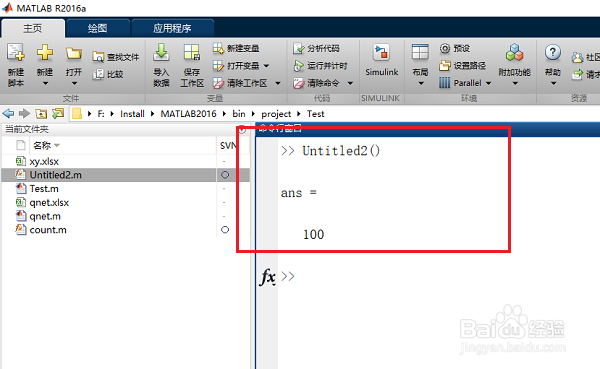Click the 'Untitled2()' command text
This screenshot has width=600, height=369.
[341, 151]
